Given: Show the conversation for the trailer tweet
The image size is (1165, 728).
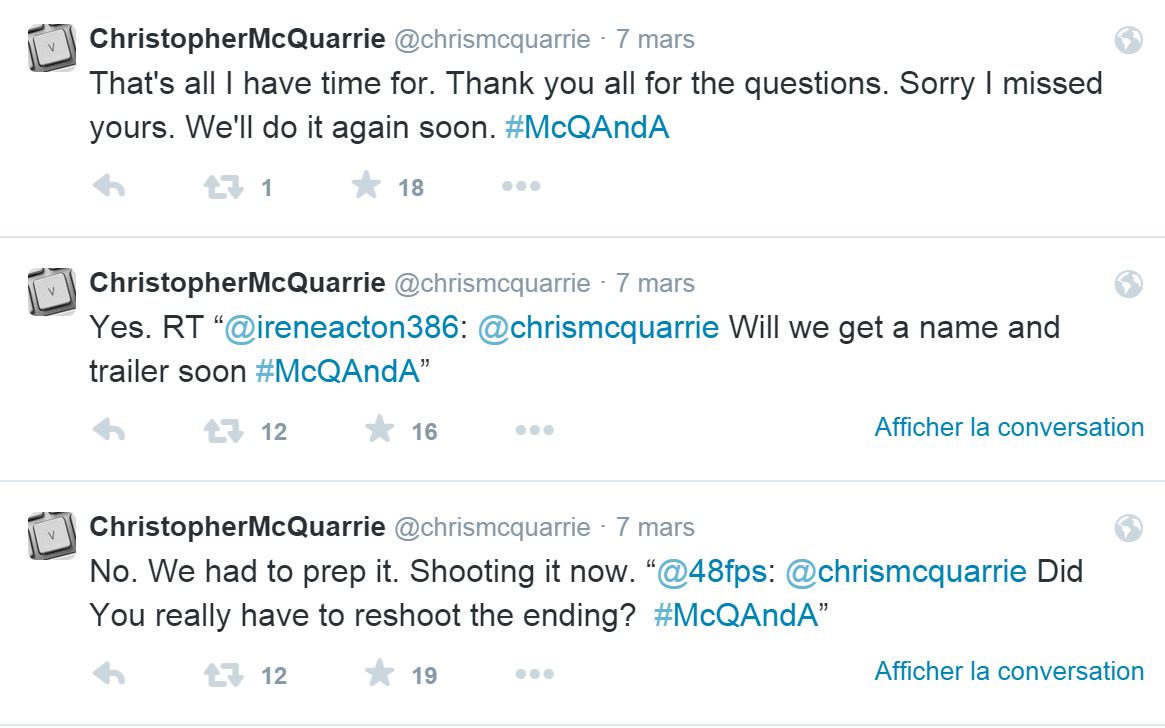Looking at the screenshot, I should pyautogui.click(x=1008, y=427).
